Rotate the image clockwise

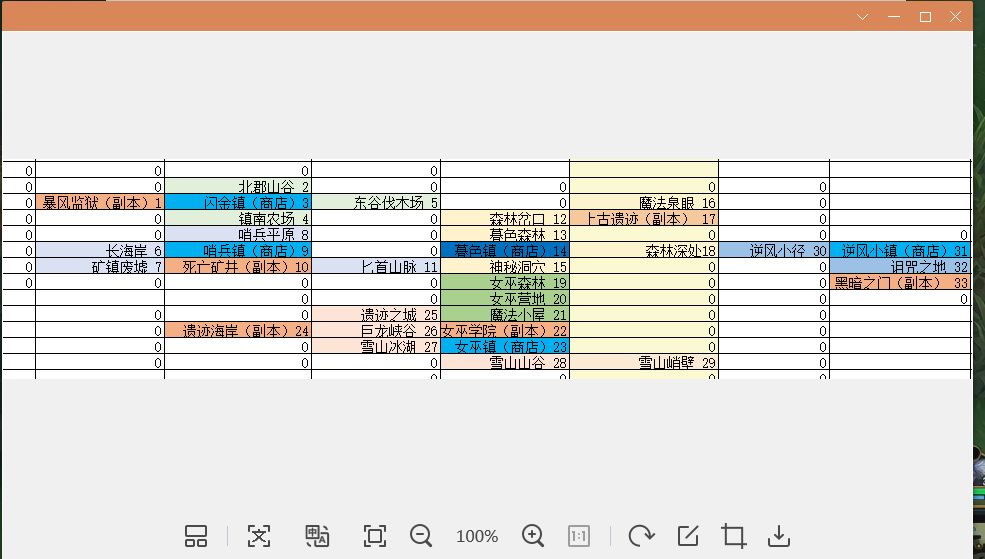(x=641, y=536)
